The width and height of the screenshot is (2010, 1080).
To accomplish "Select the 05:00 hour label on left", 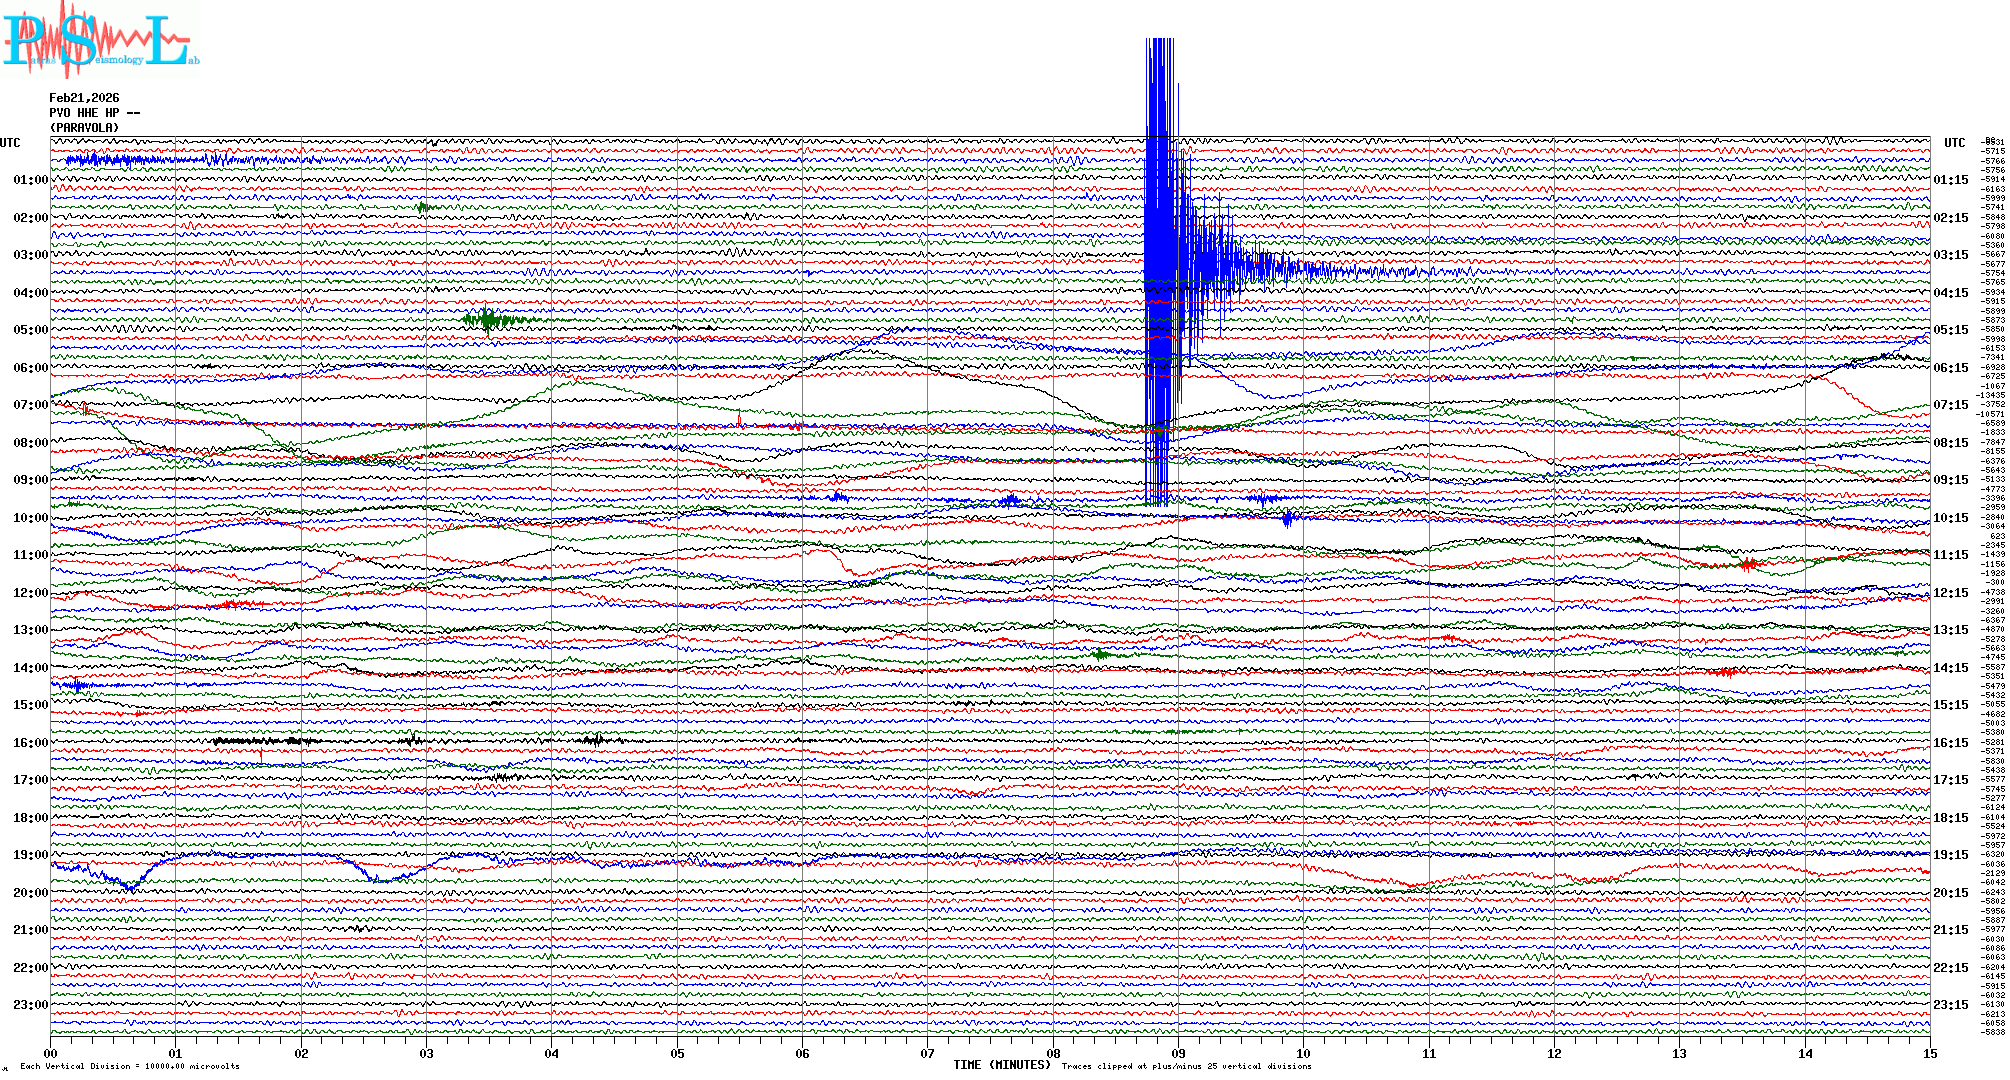I will (30, 330).
